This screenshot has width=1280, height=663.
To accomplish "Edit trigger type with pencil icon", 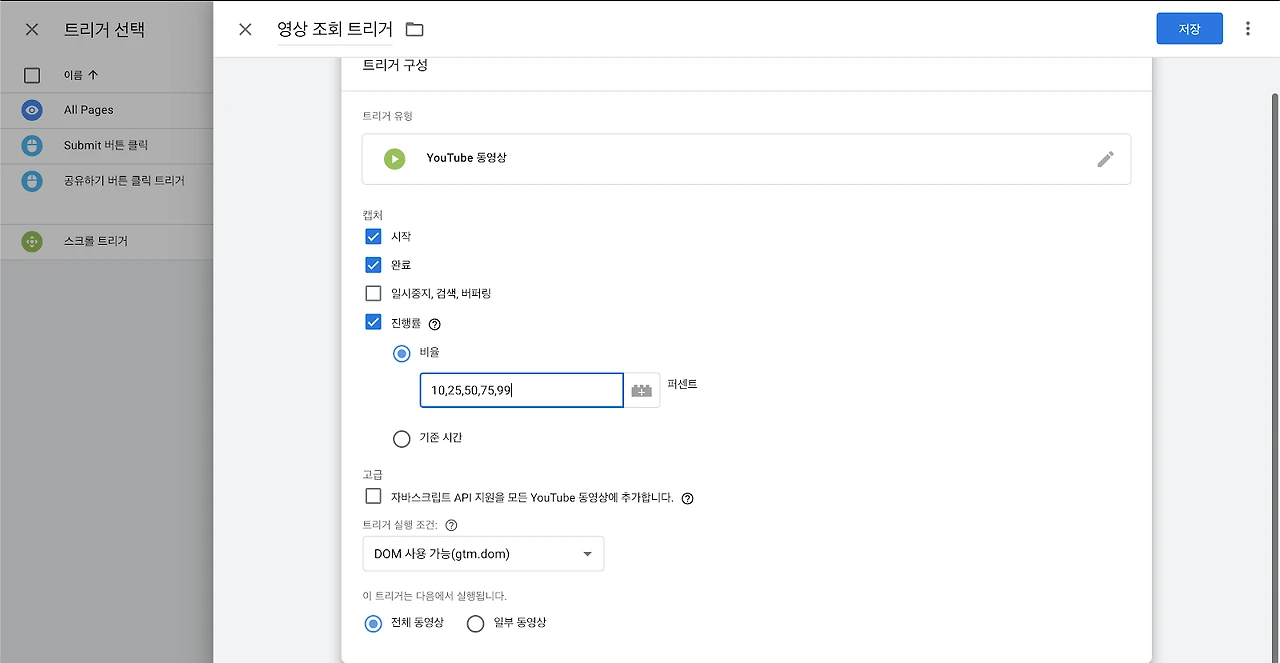I will 1105,159.
